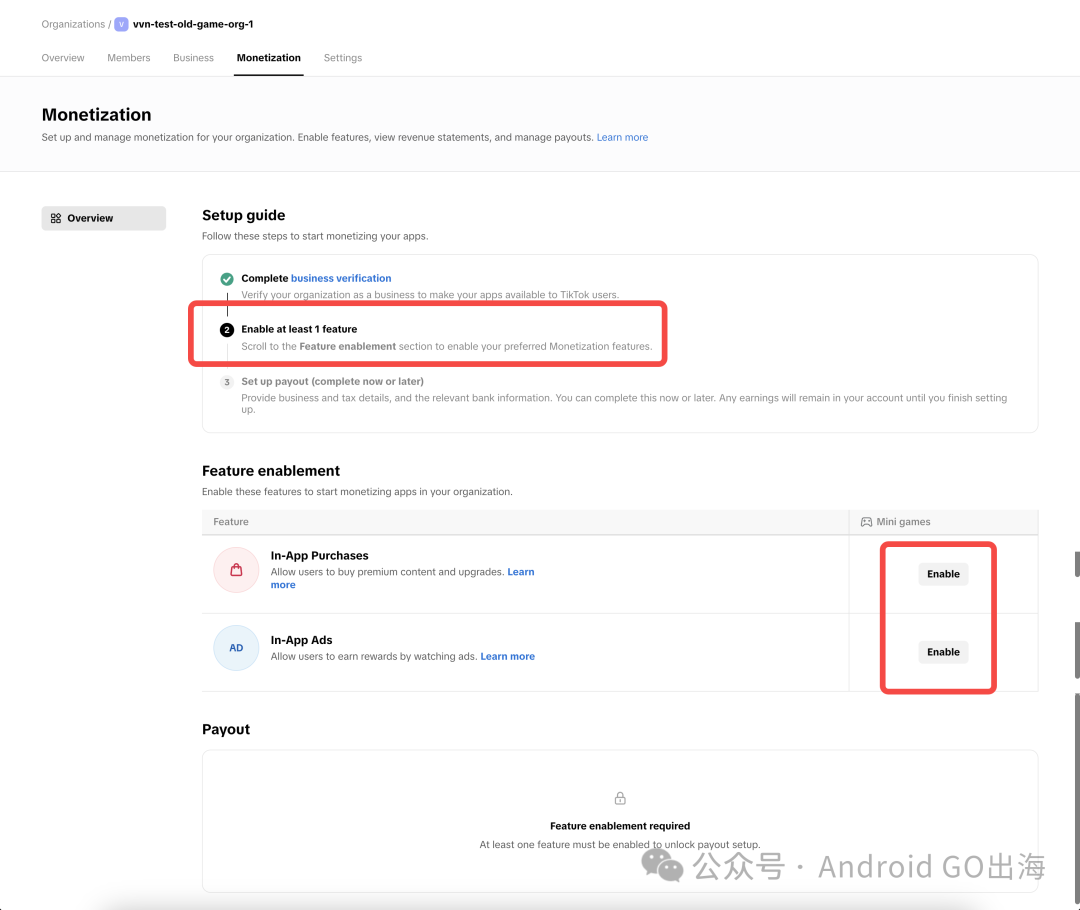Open Learn more link for In-App Purchases
Image resolution: width=1080 pixels, height=910 pixels.
[x=521, y=572]
